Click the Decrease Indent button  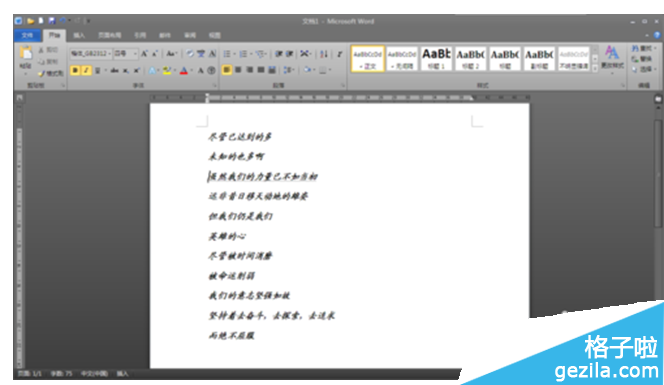coord(279,54)
